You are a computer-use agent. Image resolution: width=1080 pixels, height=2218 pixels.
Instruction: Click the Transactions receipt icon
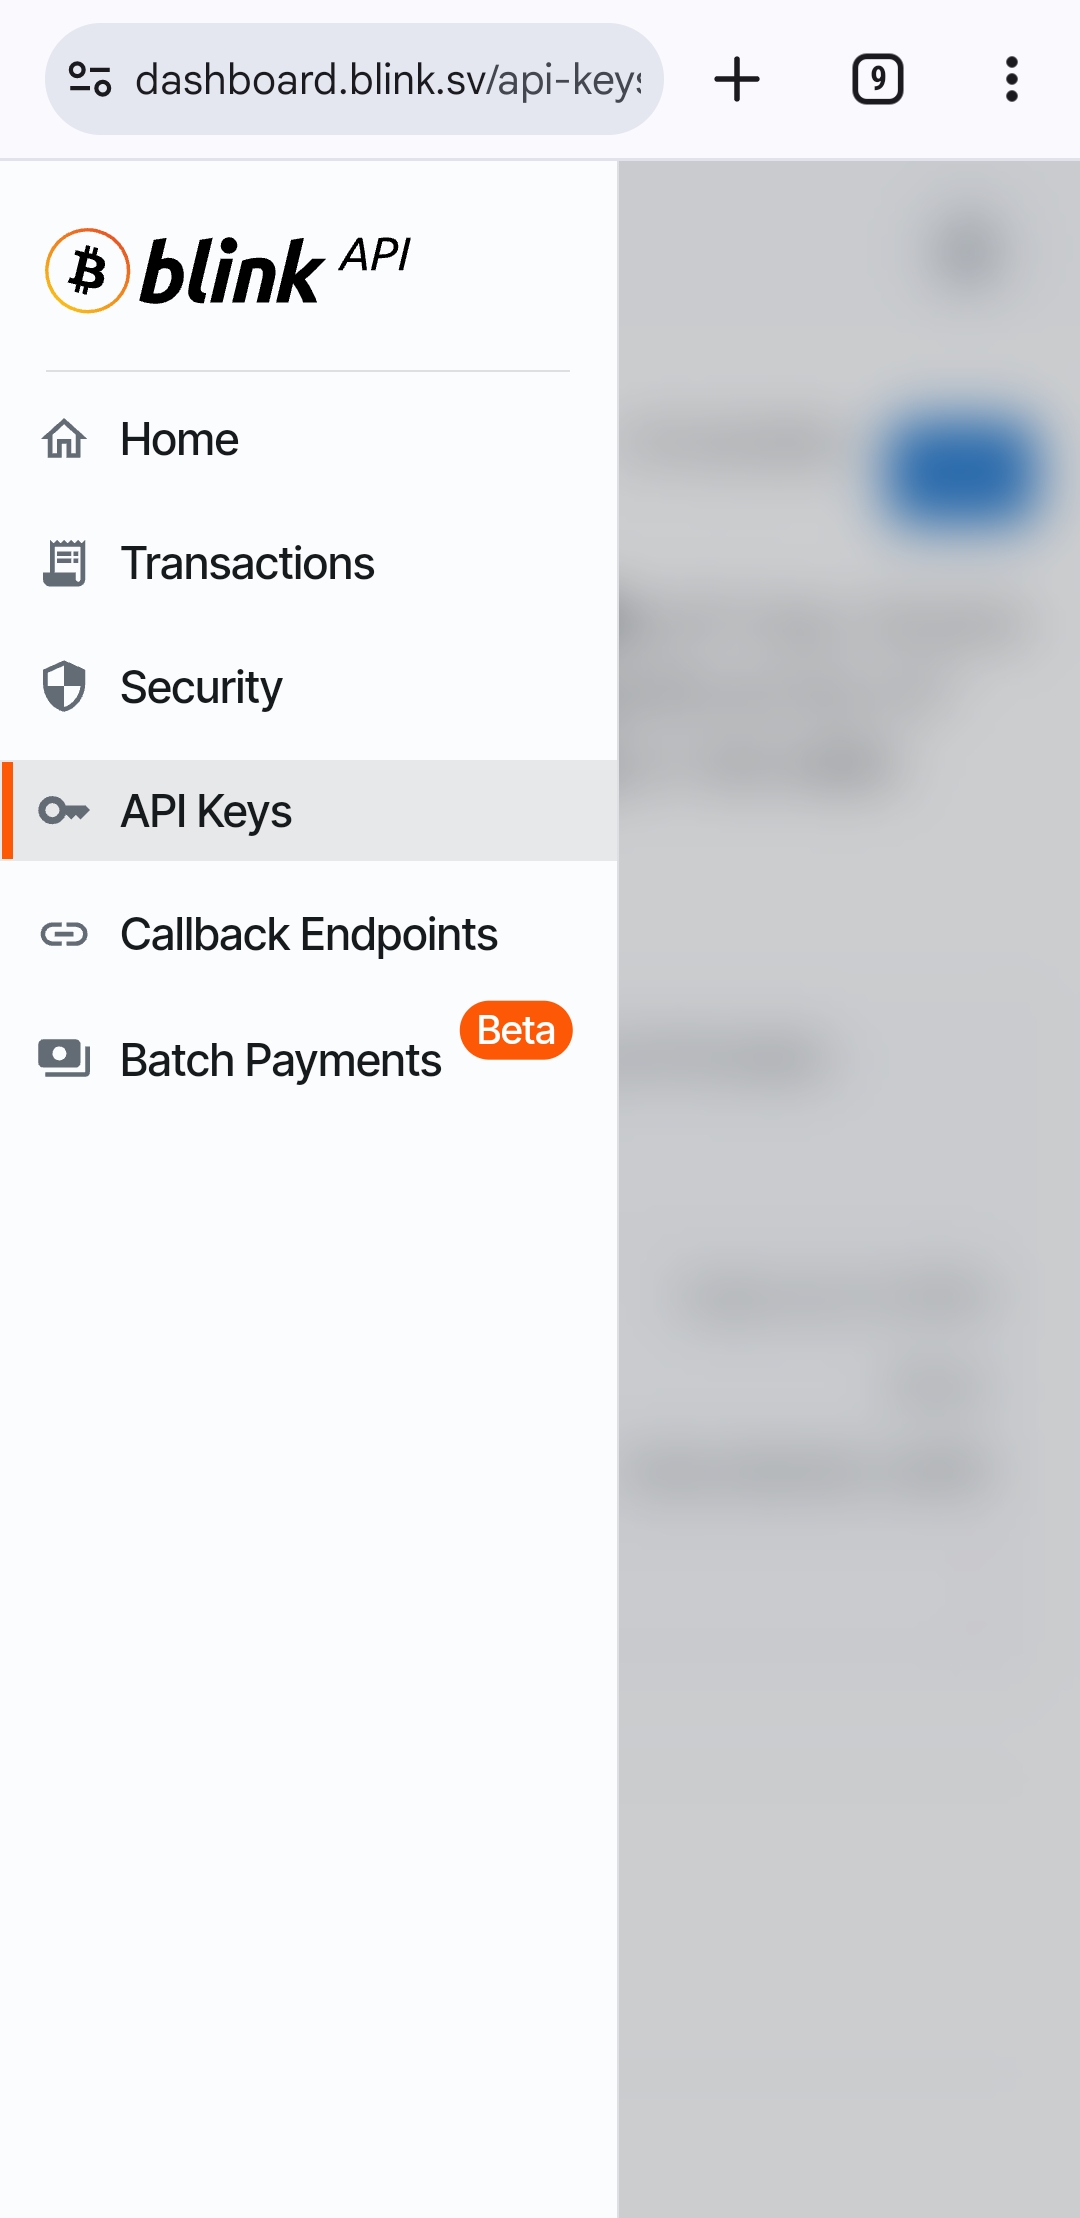pyautogui.click(x=64, y=563)
